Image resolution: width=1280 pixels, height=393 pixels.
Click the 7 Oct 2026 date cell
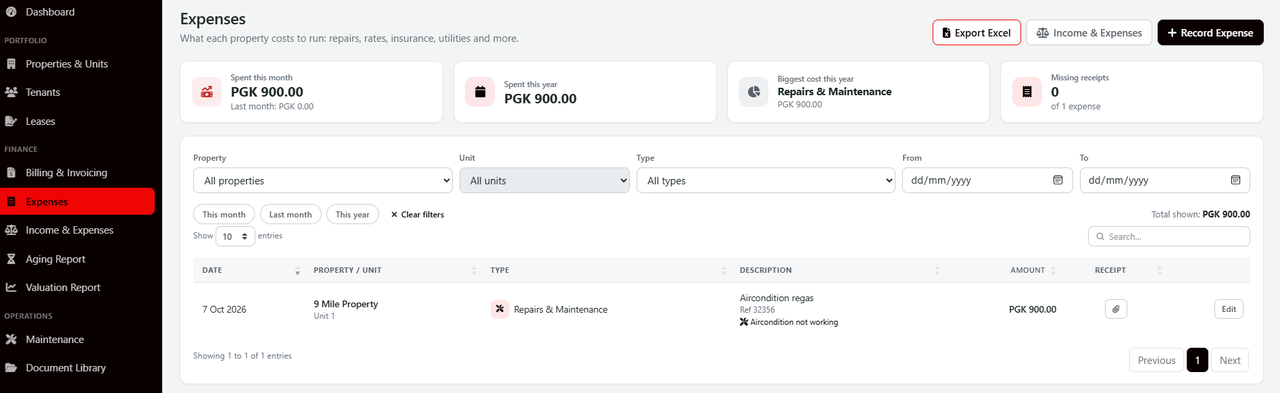click(224, 309)
